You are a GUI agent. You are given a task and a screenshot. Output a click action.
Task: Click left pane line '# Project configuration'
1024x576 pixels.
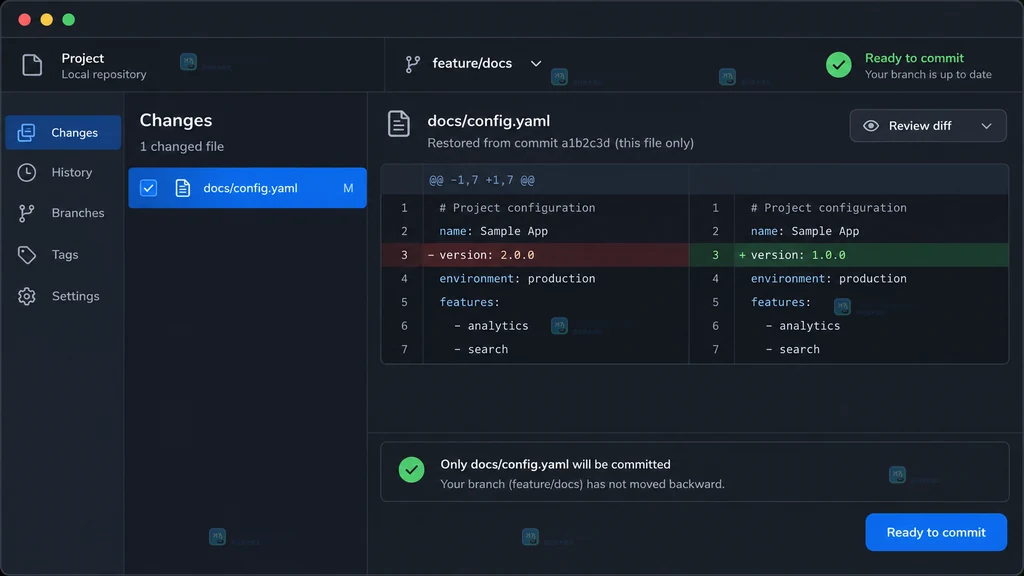[x=517, y=208]
